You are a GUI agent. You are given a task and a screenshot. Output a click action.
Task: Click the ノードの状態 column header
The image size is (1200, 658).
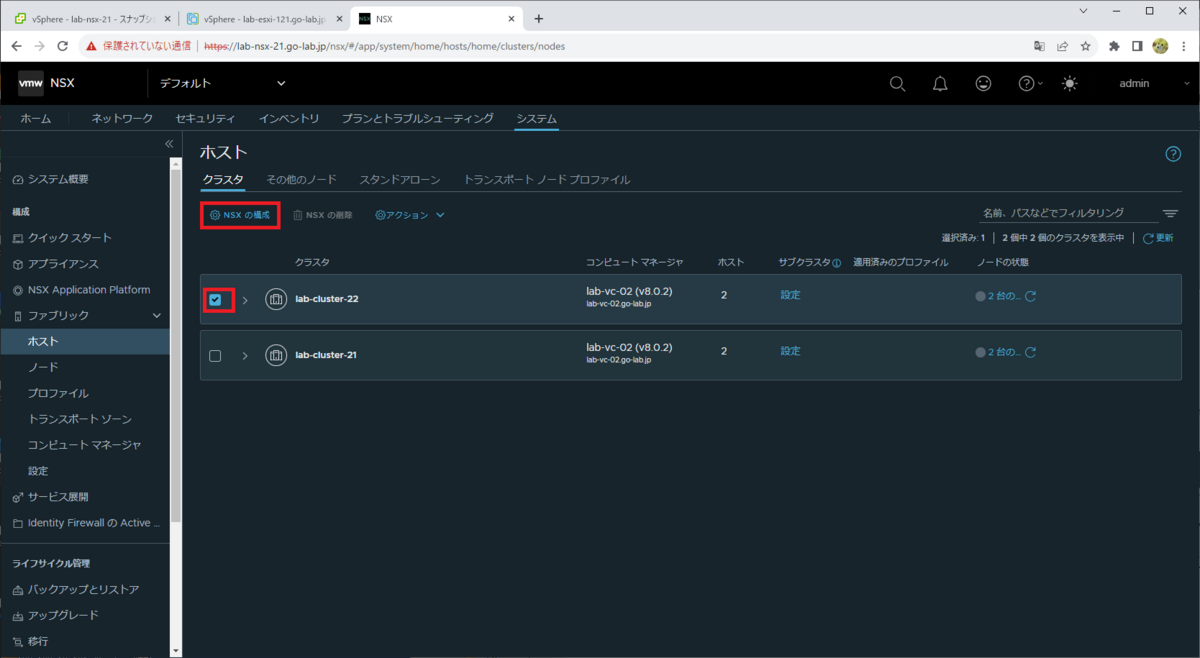1002,262
